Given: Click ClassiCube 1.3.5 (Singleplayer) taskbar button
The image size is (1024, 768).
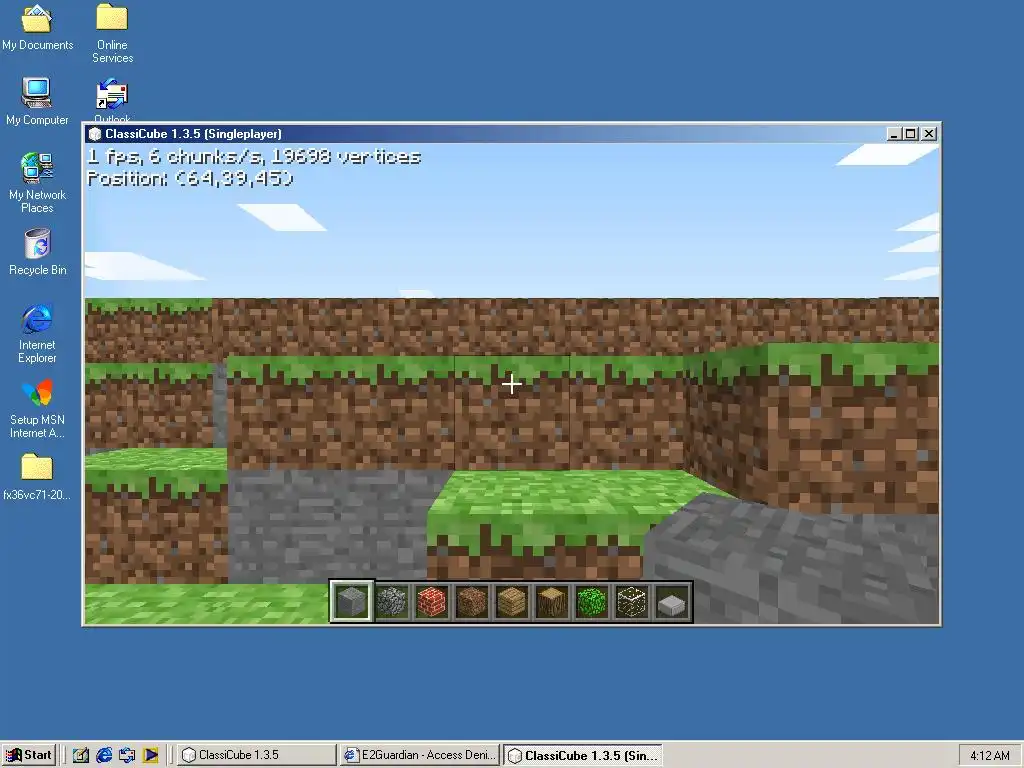Looking at the screenshot, I should point(583,755).
